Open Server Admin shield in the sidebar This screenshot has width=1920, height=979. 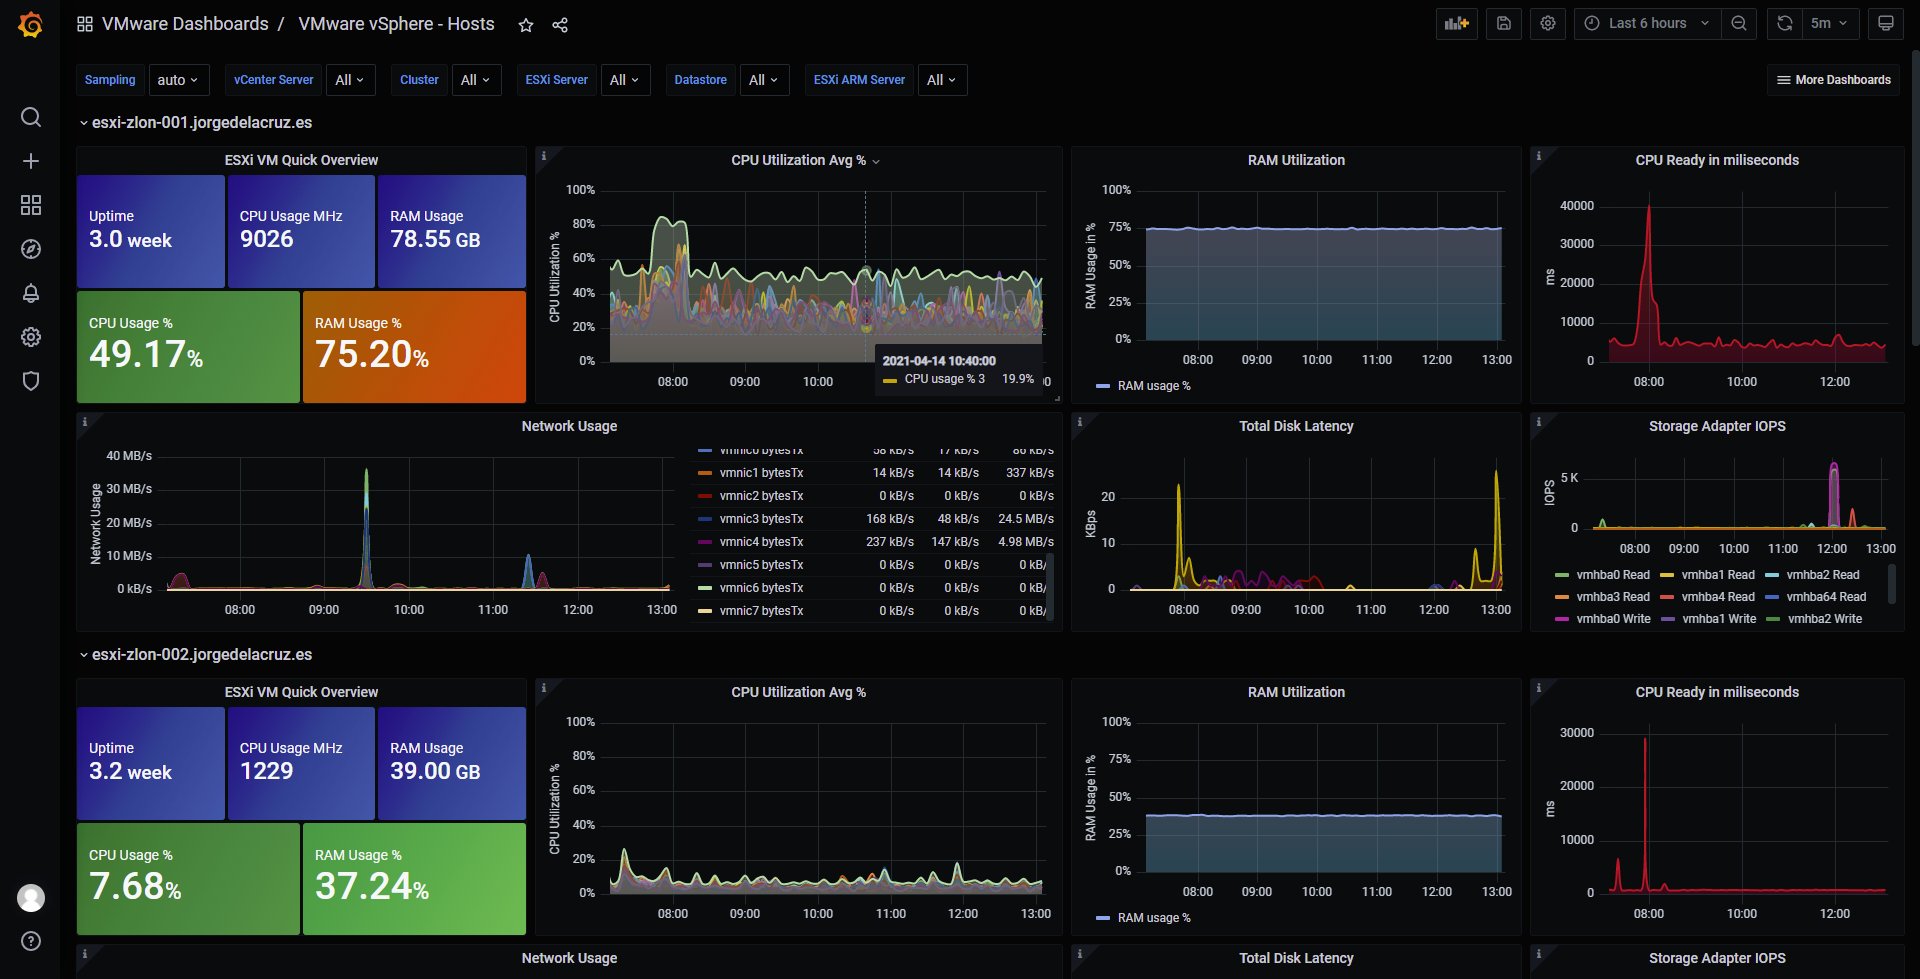pyautogui.click(x=31, y=381)
